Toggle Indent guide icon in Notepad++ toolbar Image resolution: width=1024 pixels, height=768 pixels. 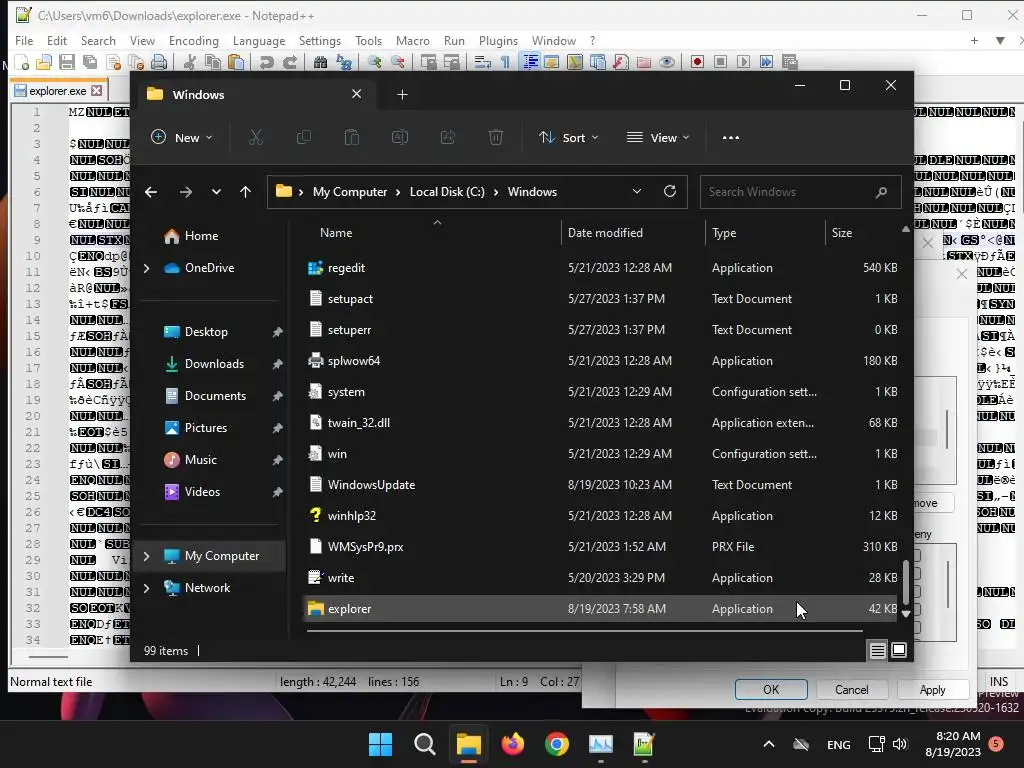point(530,62)
